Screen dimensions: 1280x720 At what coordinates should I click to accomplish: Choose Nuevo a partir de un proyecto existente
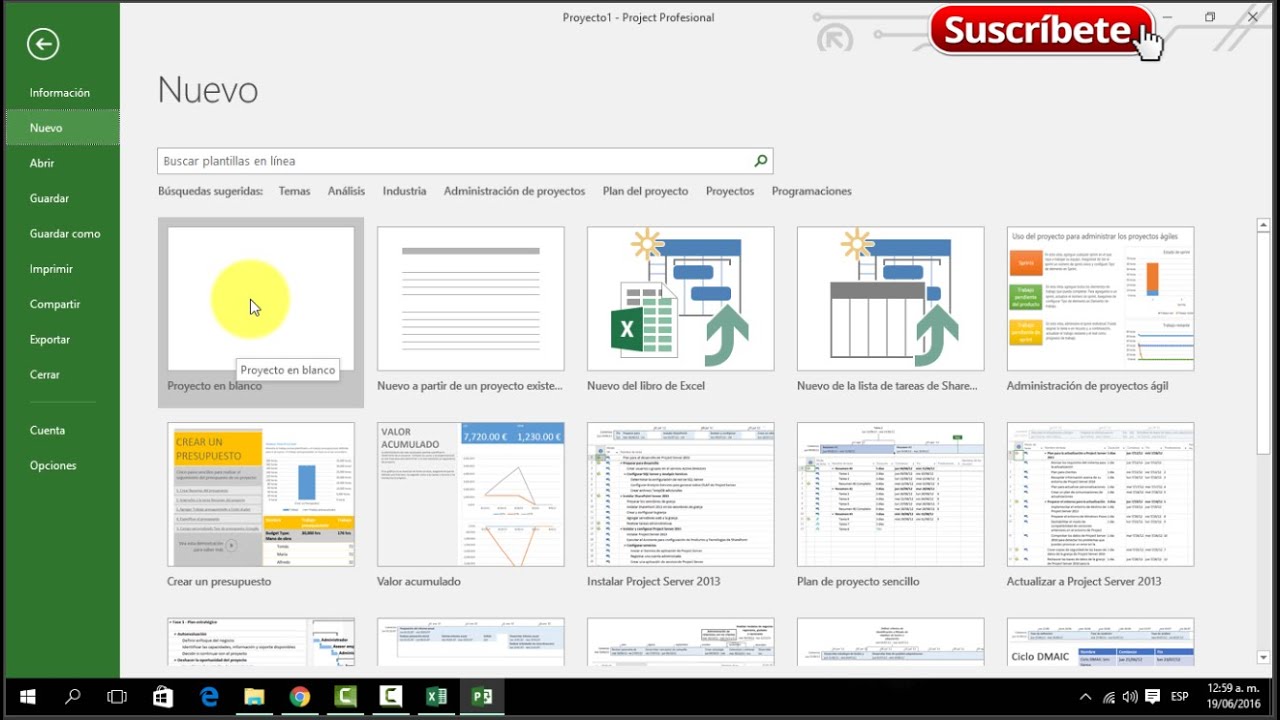tap(470, 312)
